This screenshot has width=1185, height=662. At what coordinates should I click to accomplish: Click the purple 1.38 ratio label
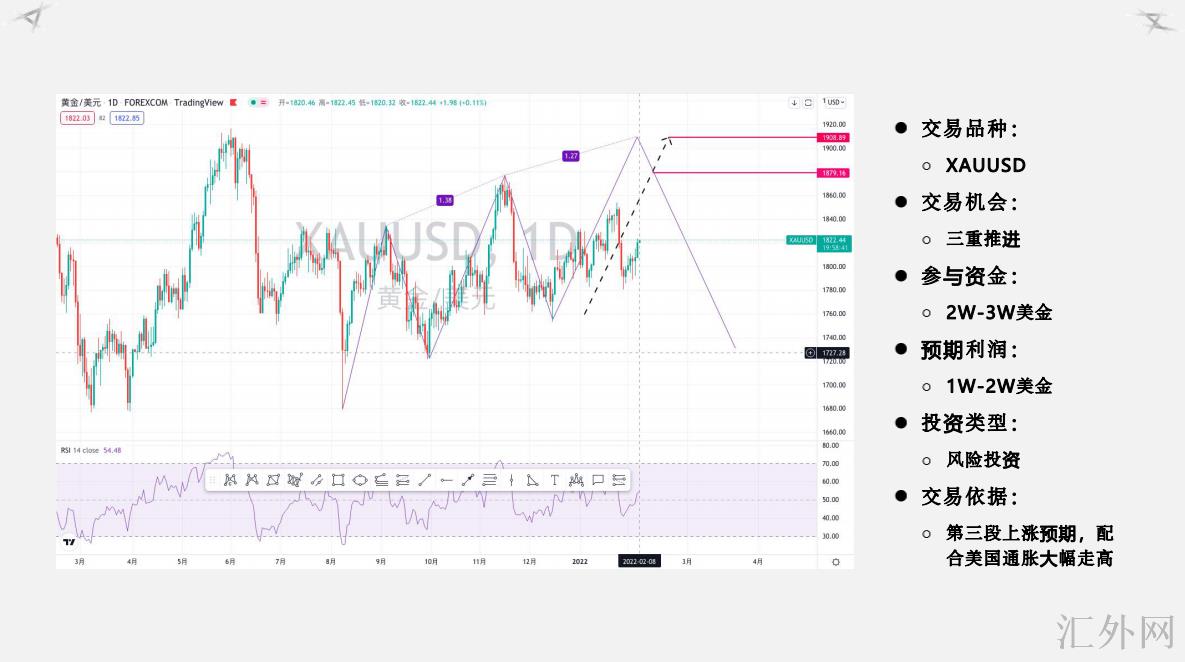[x=445, y=200]
